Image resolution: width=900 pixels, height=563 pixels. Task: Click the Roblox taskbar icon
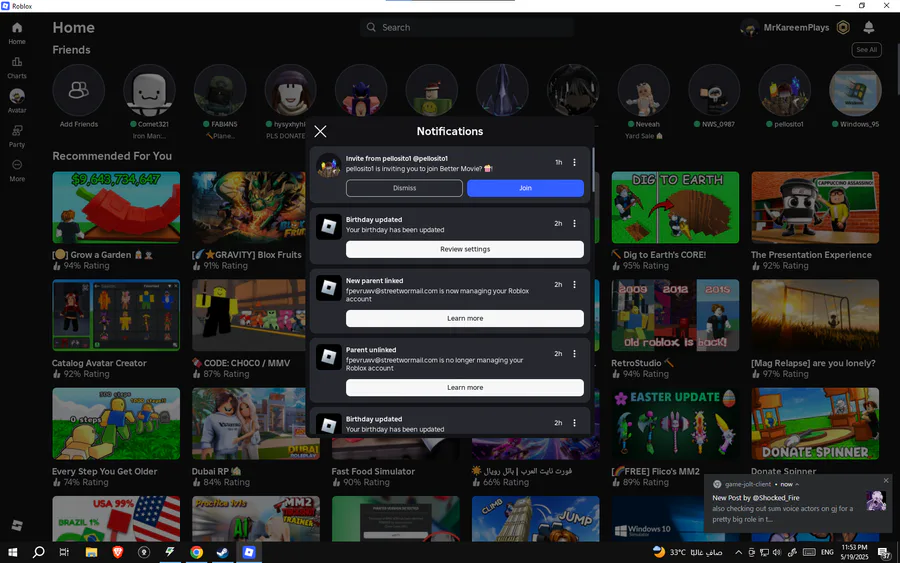(x=249, y=552)
